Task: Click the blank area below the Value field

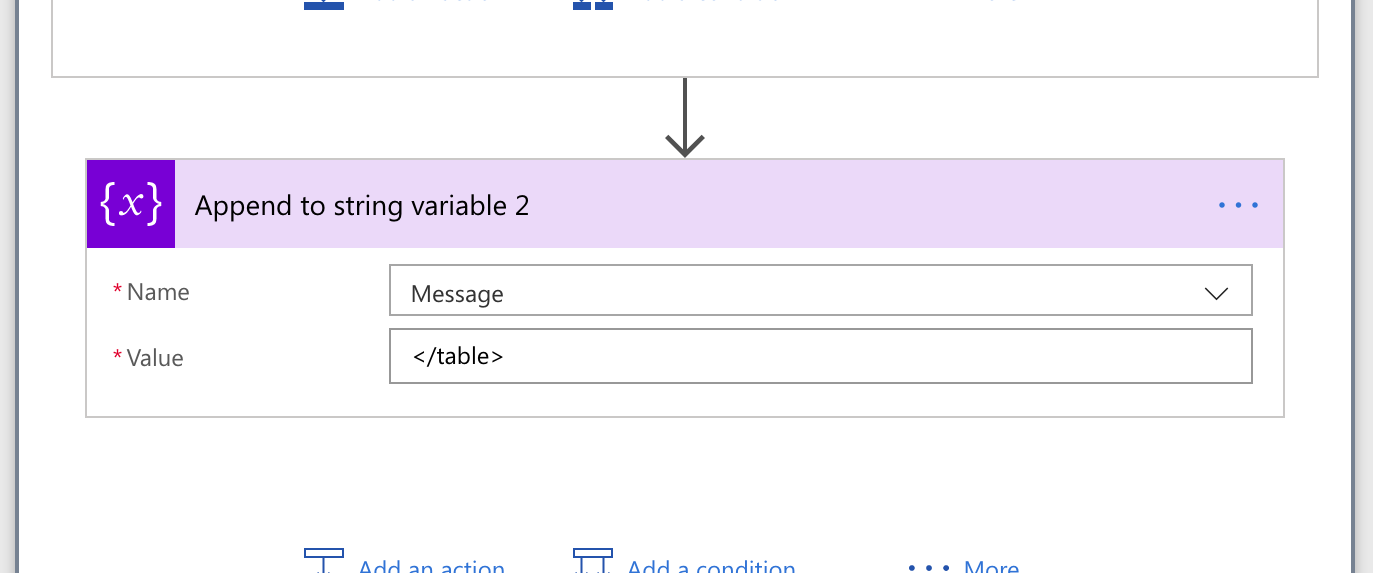Action: pos(685,400)
